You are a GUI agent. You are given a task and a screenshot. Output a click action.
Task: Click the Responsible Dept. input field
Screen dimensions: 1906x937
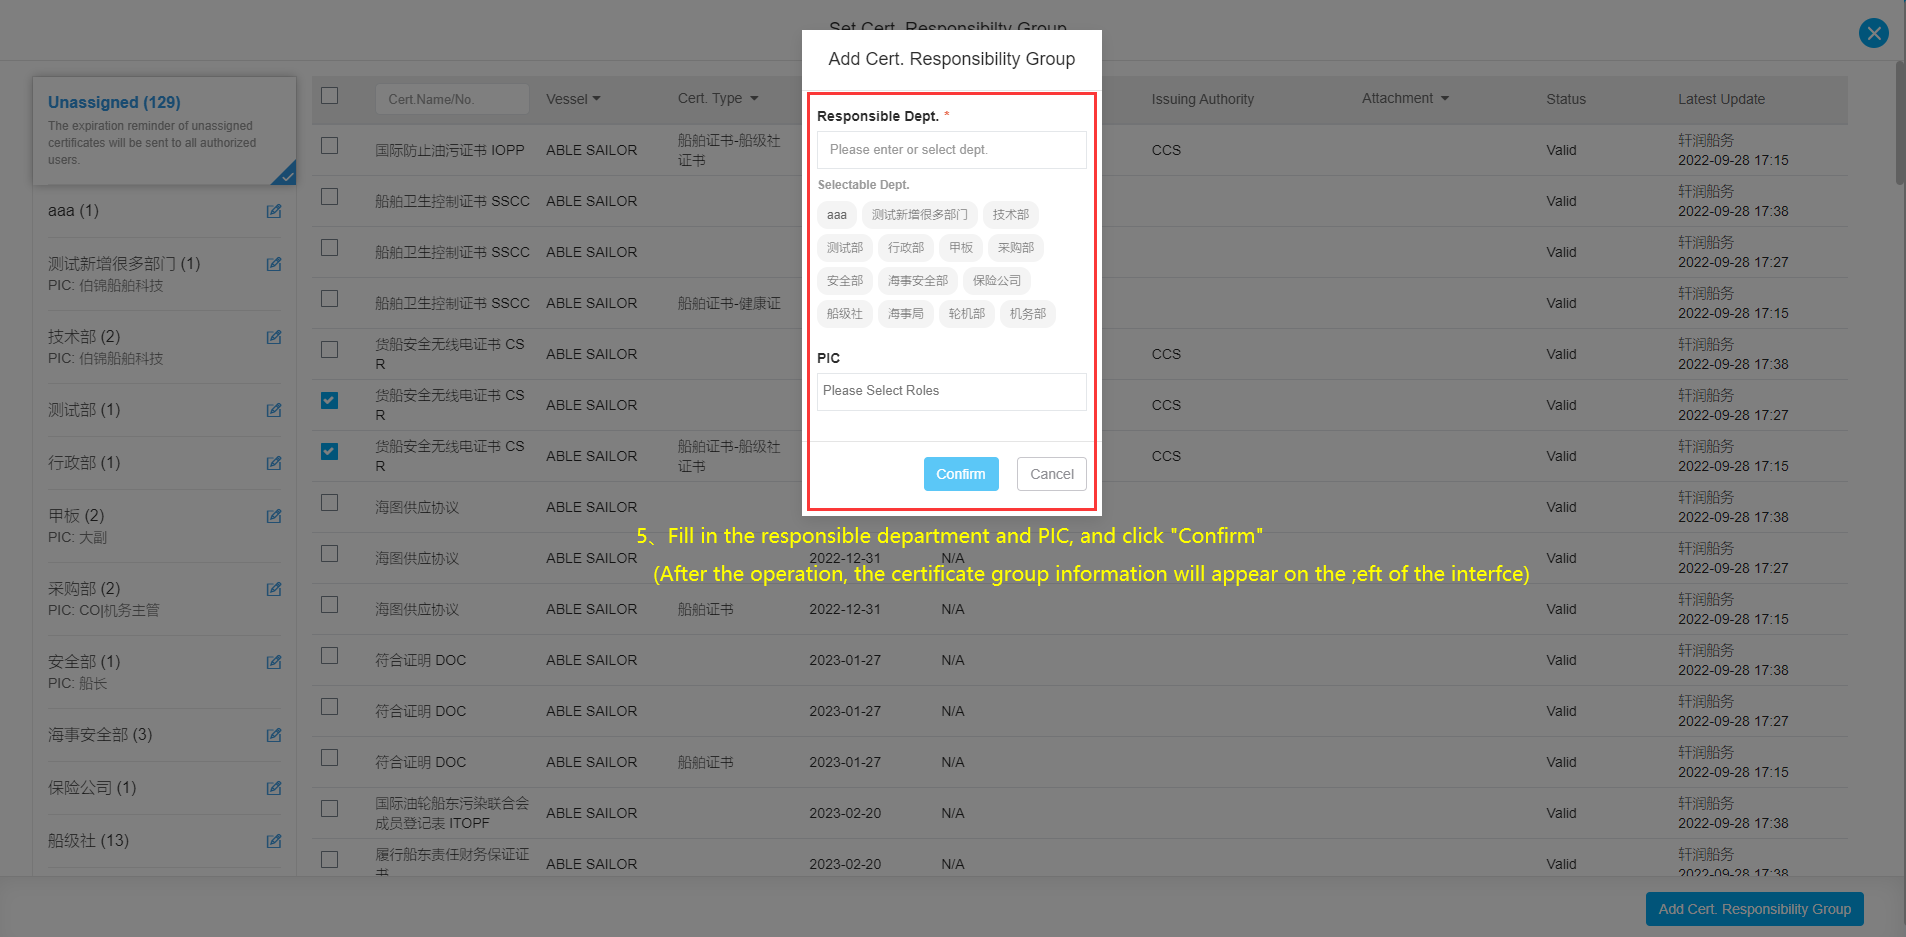[x=951, y=150]
